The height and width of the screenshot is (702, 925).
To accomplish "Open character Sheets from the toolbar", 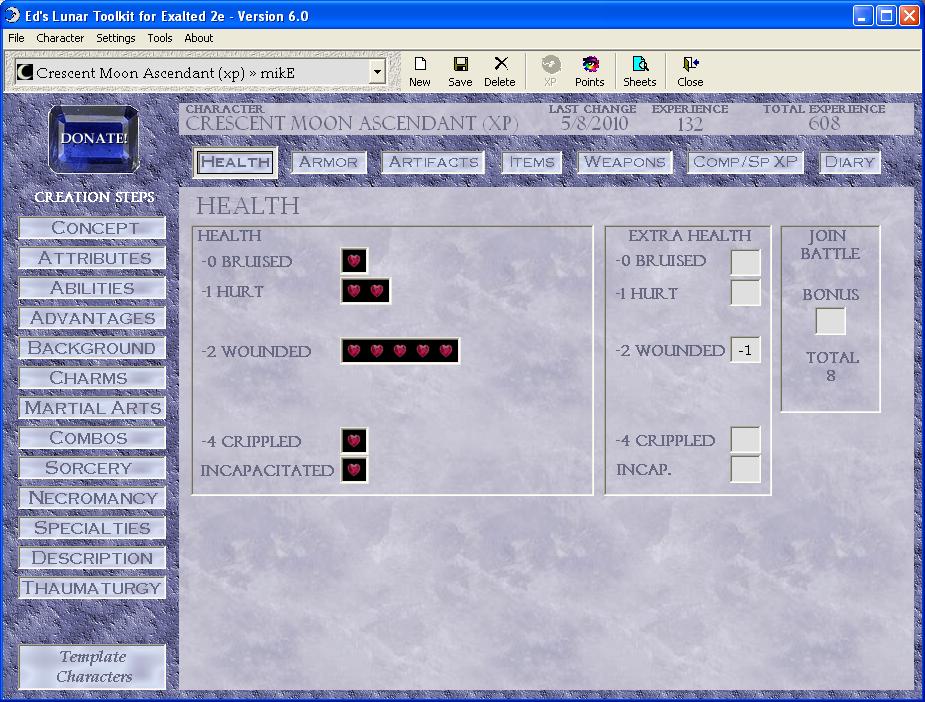I will click(639, 71).
